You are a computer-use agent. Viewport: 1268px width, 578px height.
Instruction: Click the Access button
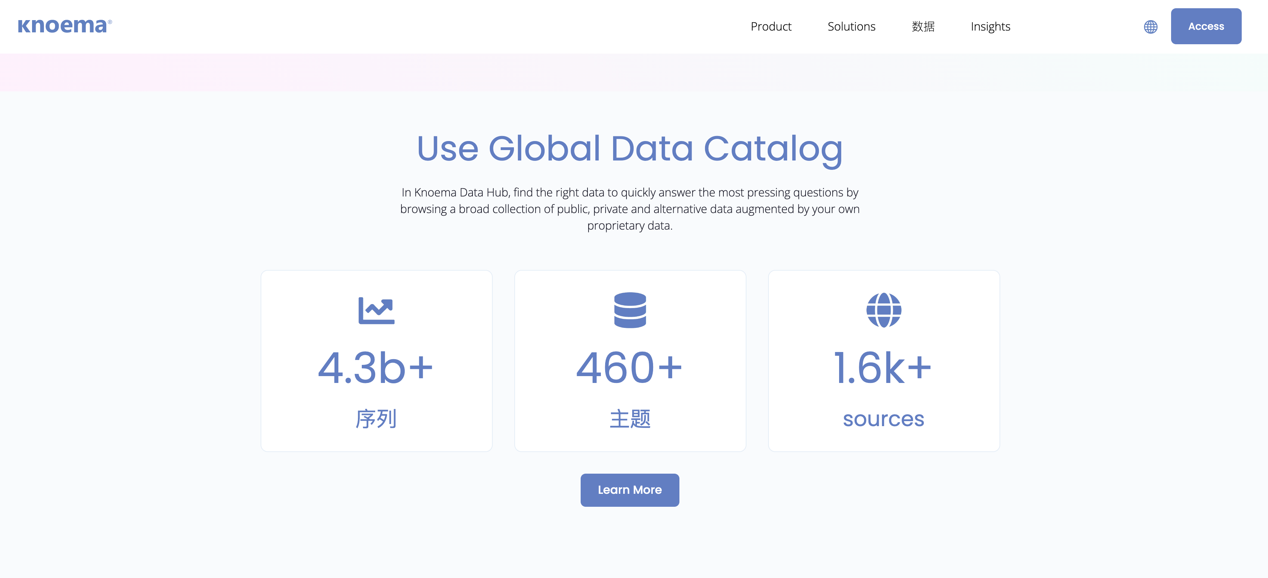(1206, 26)
